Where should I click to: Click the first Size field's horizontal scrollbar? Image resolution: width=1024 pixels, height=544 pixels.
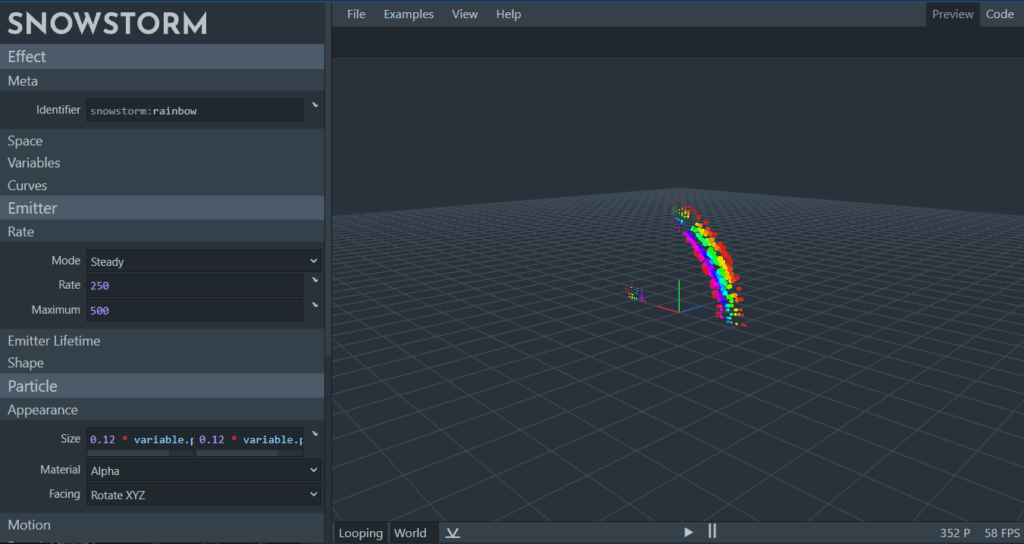tap(139, 453)
